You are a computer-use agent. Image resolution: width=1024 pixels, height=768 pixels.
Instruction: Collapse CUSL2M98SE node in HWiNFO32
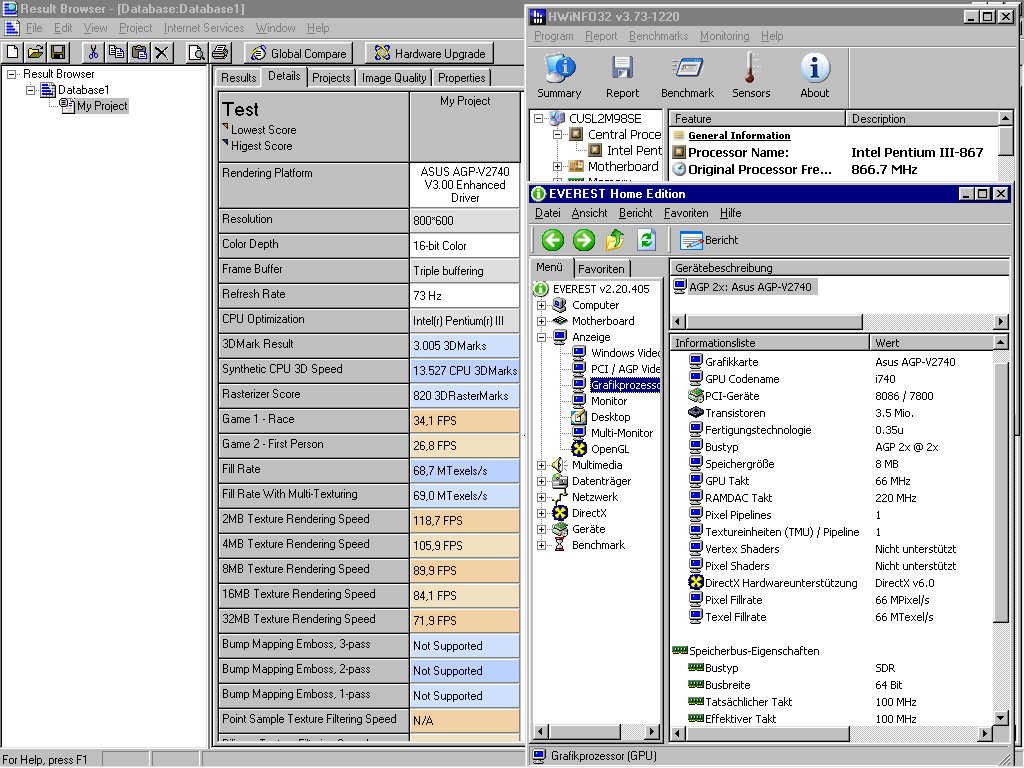pos(538,119)
